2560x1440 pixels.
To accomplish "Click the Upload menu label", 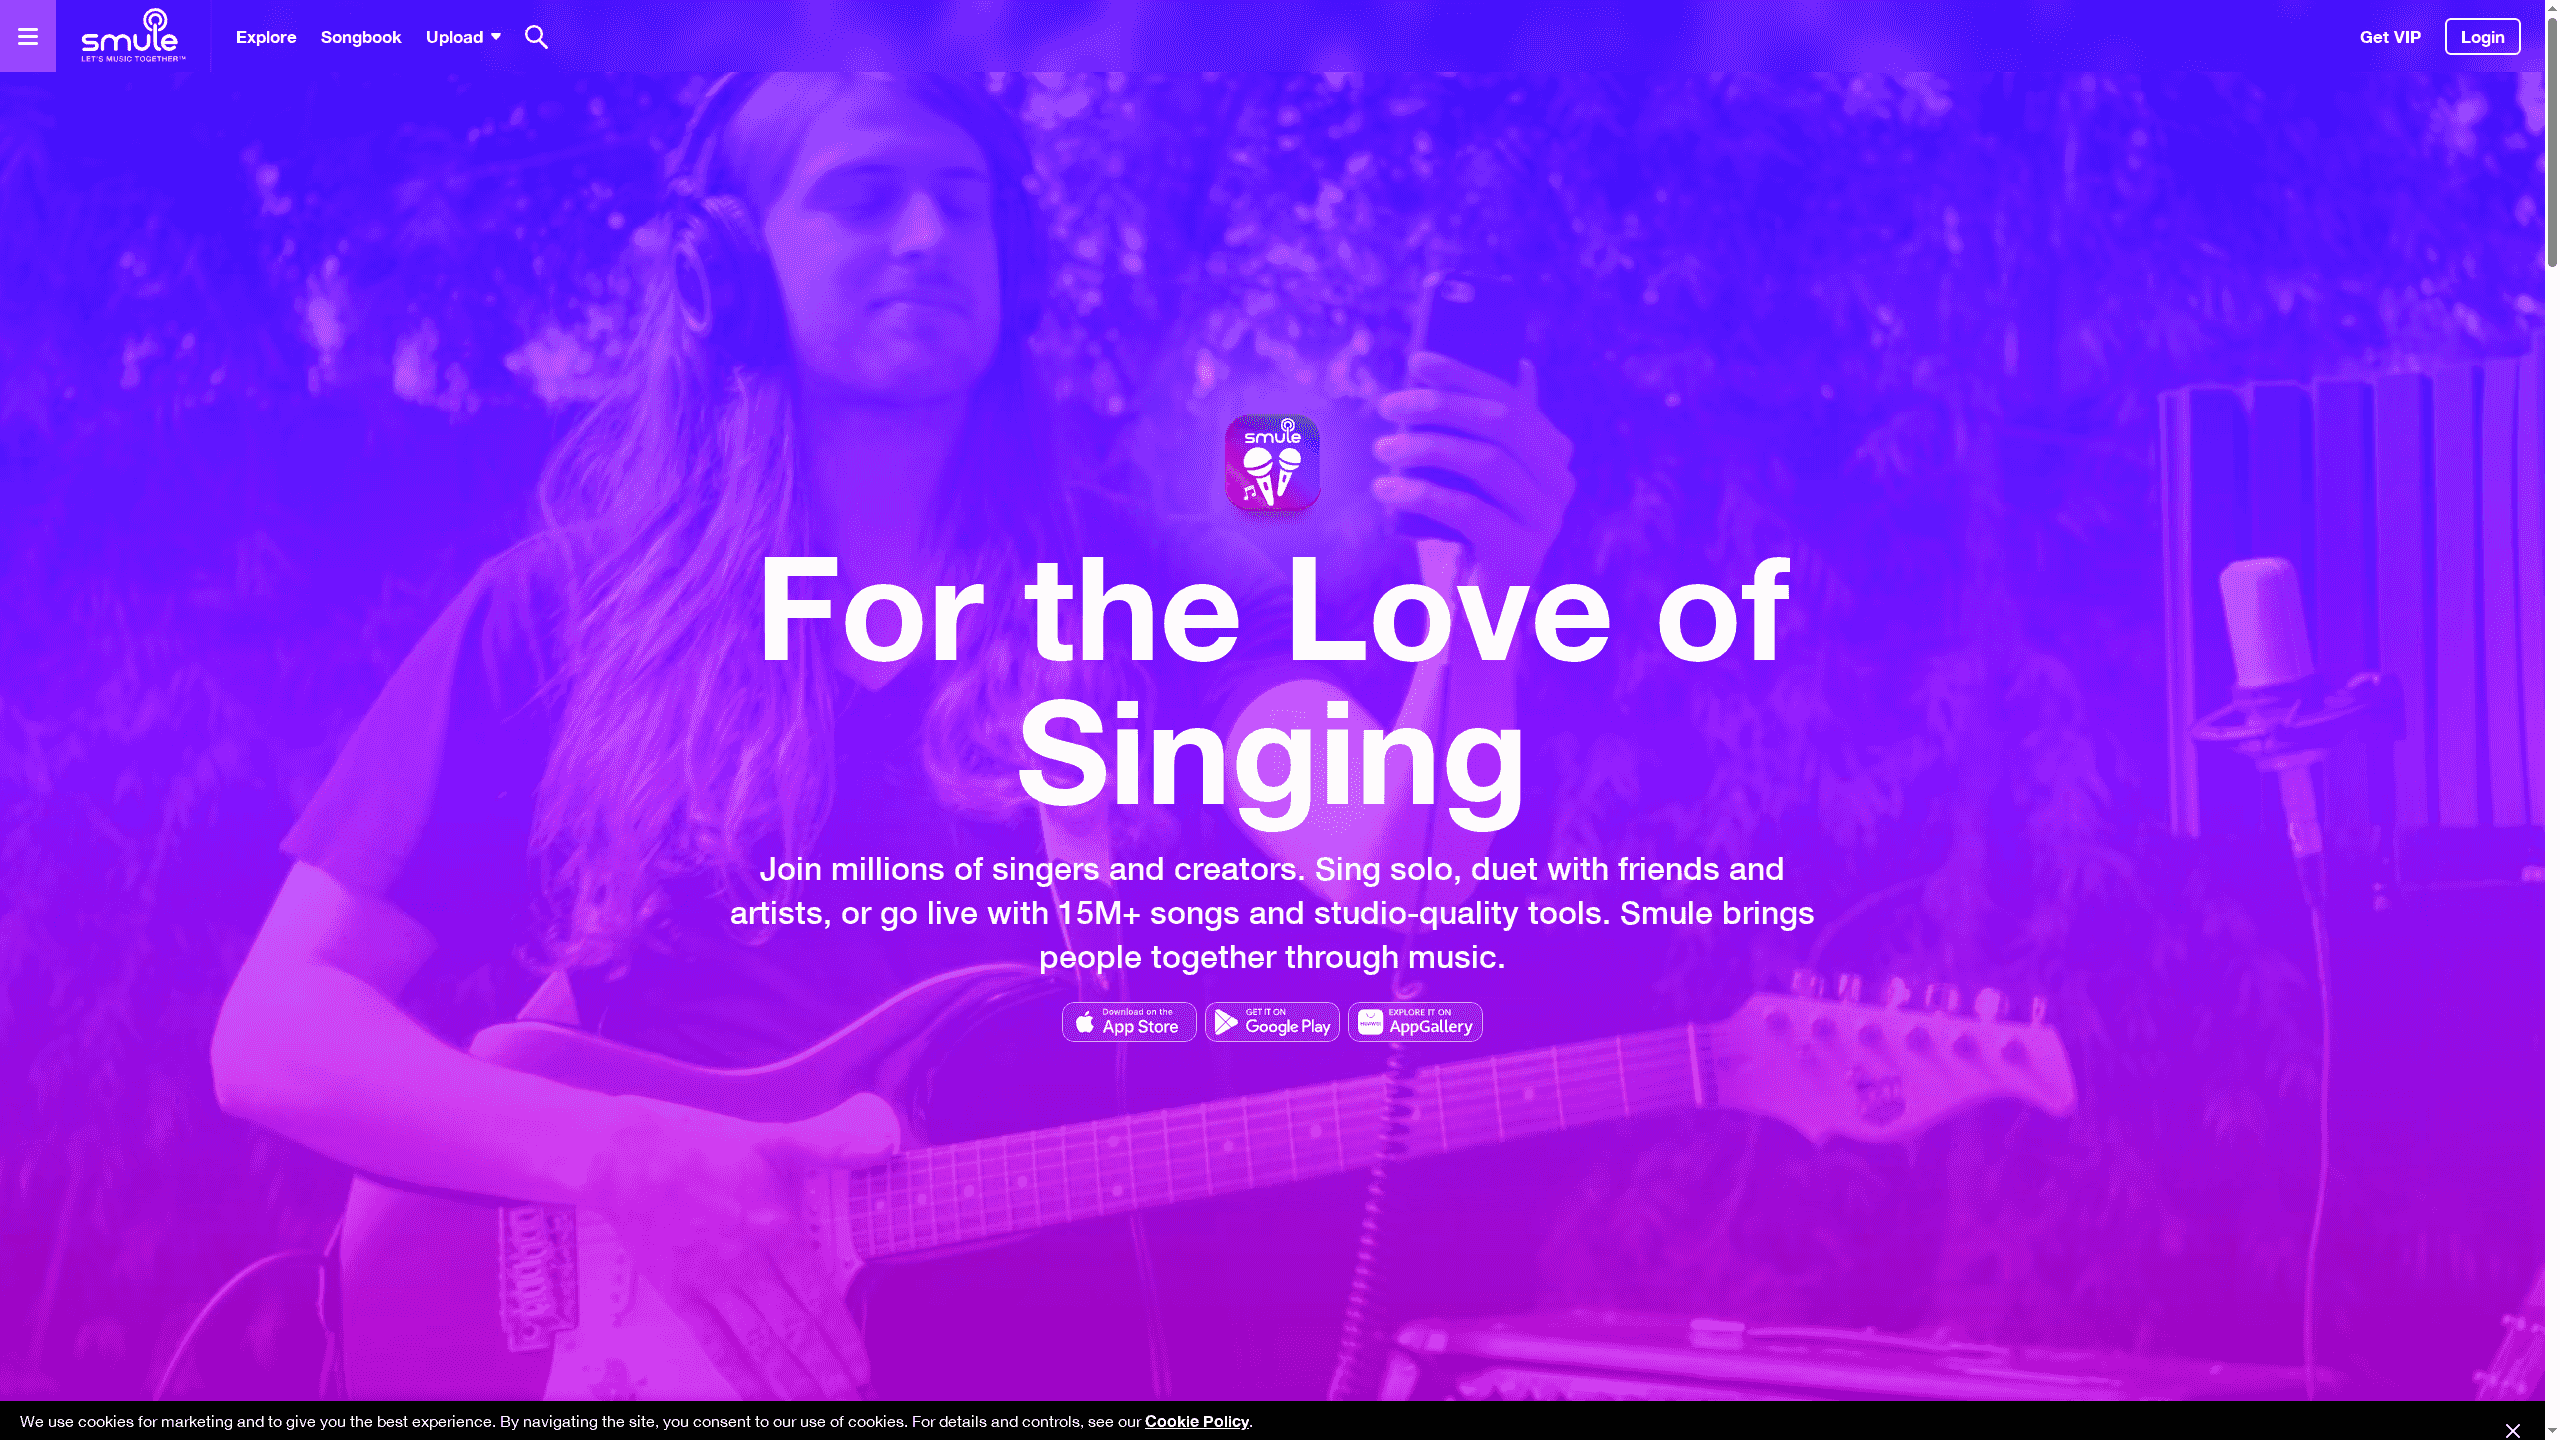I will (x=454, y=37).
